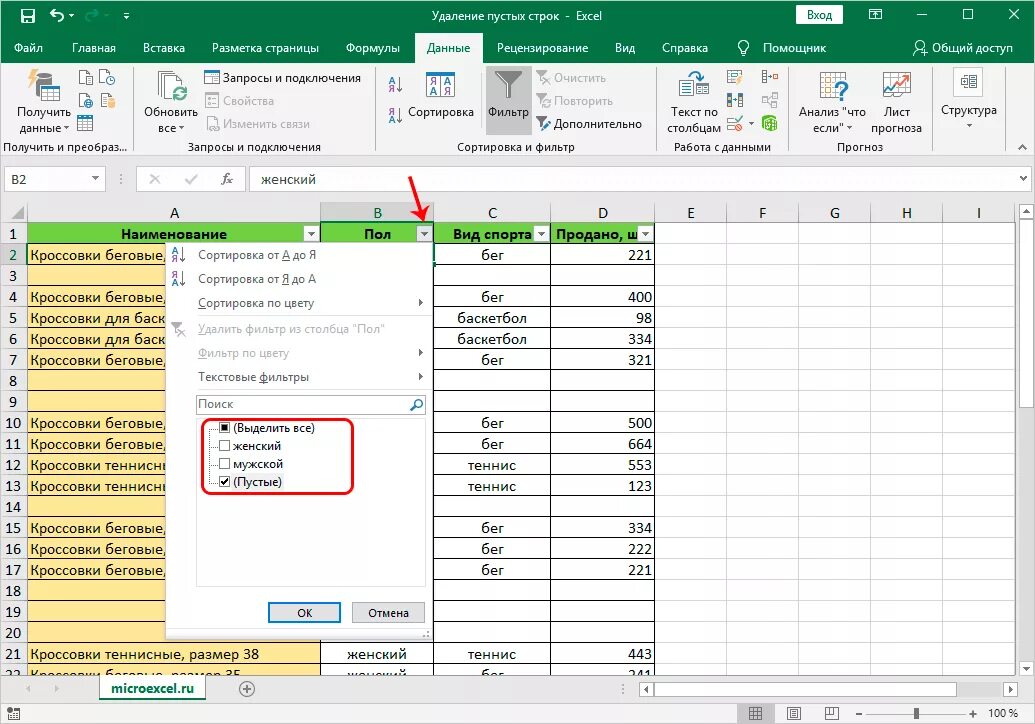Switch to Page Break preview icon

coord(832,713)
